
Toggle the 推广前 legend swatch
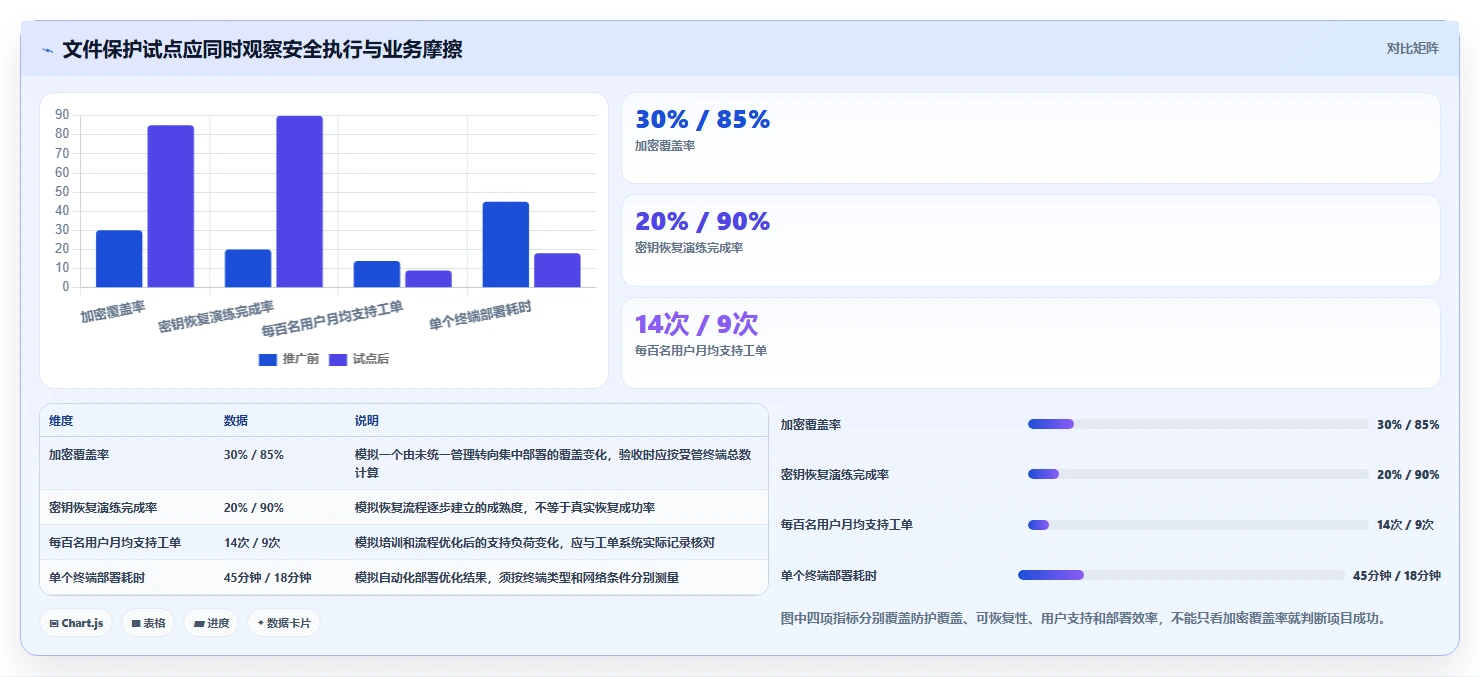coord(267,359)
